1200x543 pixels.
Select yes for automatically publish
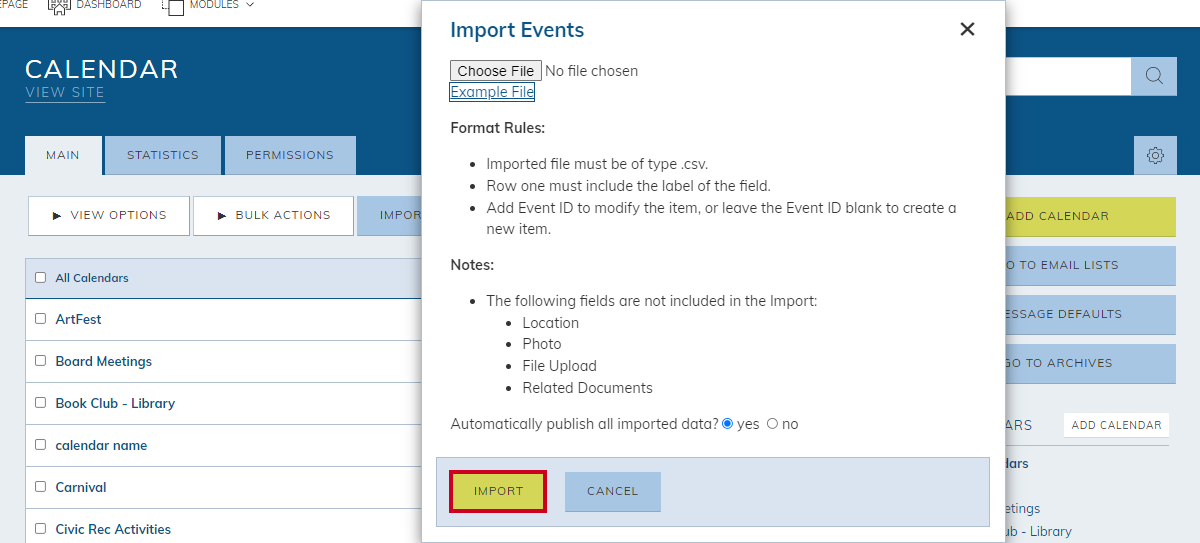pos(727,424)
